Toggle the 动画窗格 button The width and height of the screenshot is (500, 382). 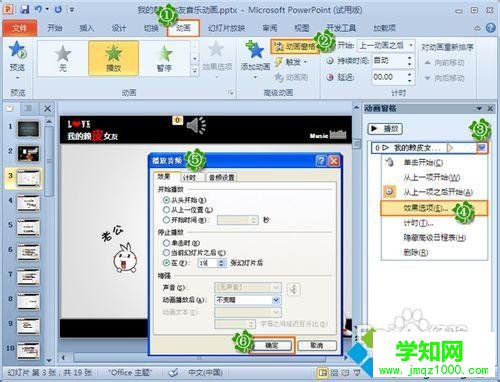pos(295,46)
